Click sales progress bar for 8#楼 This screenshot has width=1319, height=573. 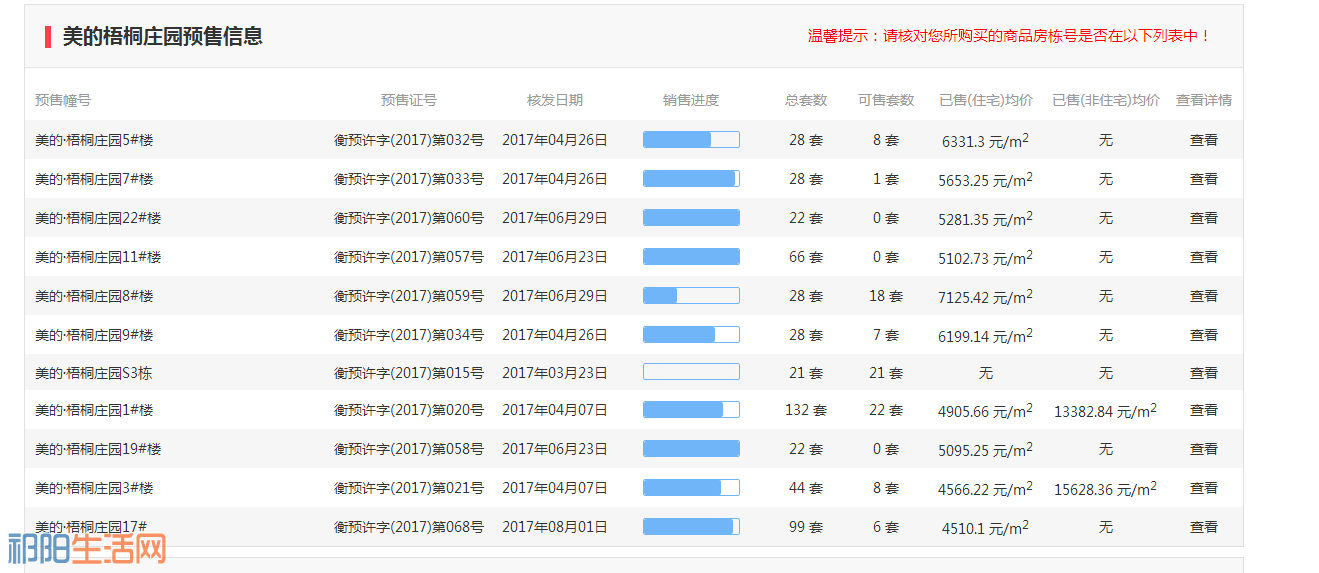[x=691, y=296]
